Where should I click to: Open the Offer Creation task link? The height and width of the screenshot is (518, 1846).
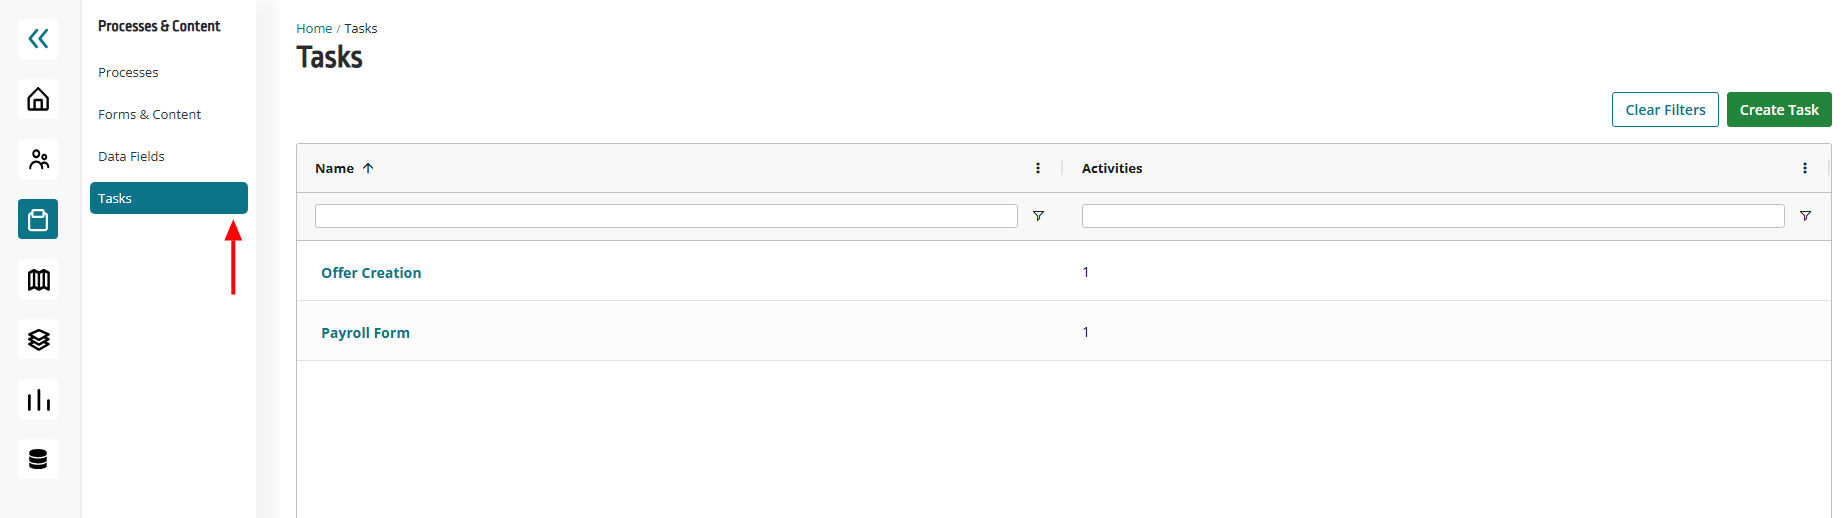coord(371,273)
